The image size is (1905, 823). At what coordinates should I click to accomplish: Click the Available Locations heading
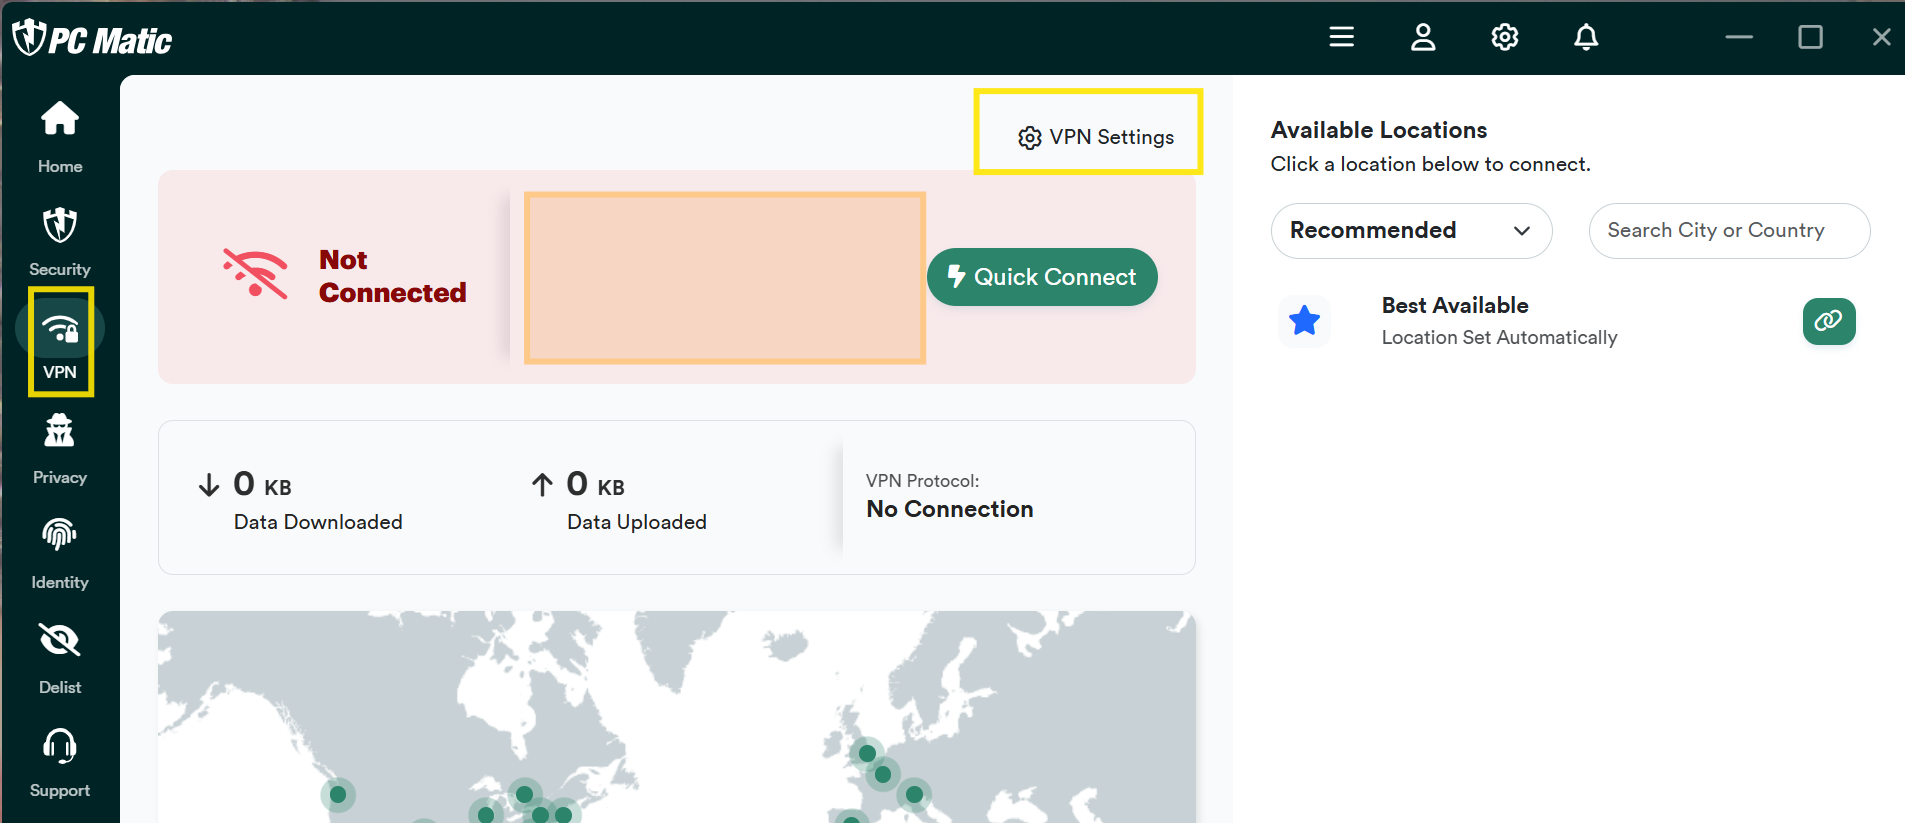point(1379,130)
